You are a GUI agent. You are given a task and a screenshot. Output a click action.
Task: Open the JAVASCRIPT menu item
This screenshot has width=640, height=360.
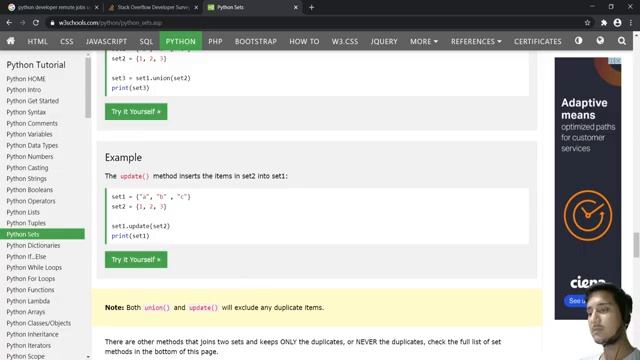(106, 41)
